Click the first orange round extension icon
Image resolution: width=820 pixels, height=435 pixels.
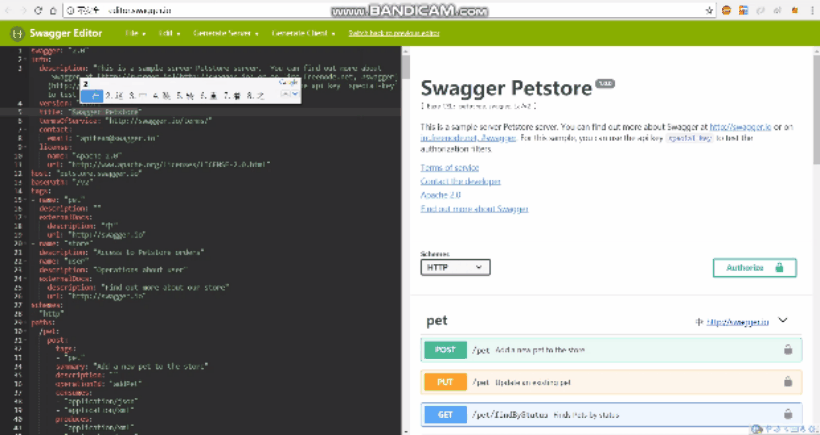[x=726, y=10]
